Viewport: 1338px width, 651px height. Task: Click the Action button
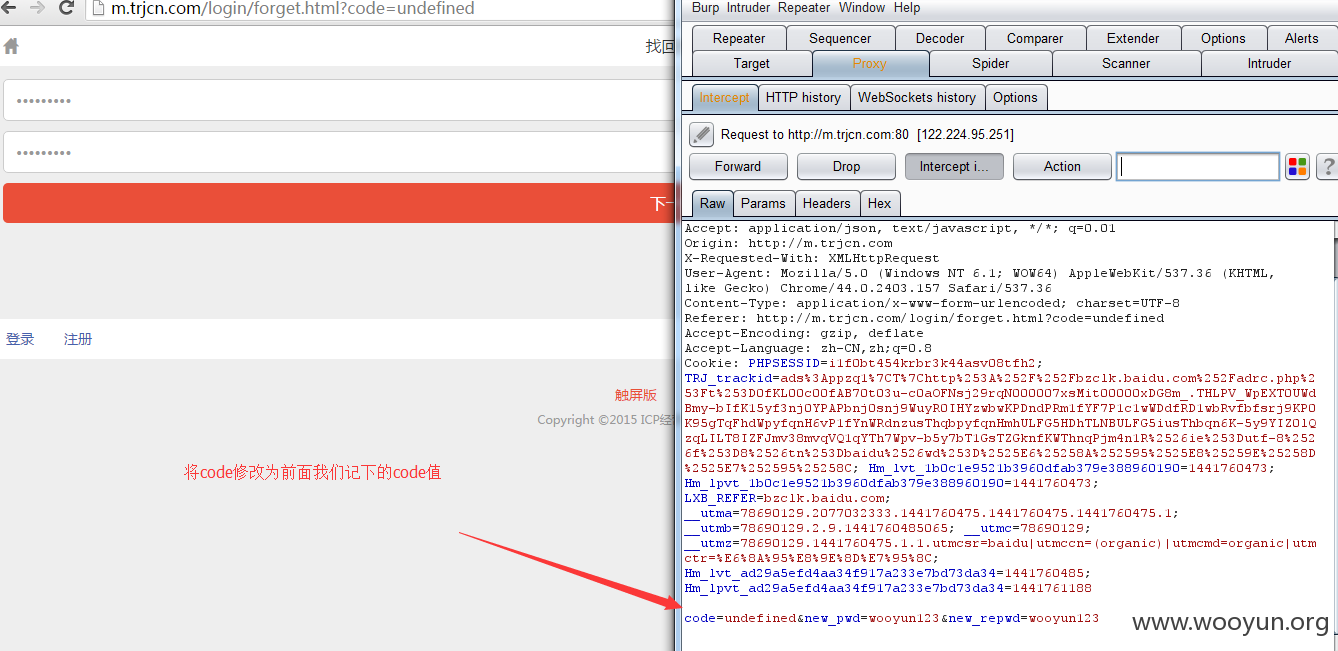1062,167
